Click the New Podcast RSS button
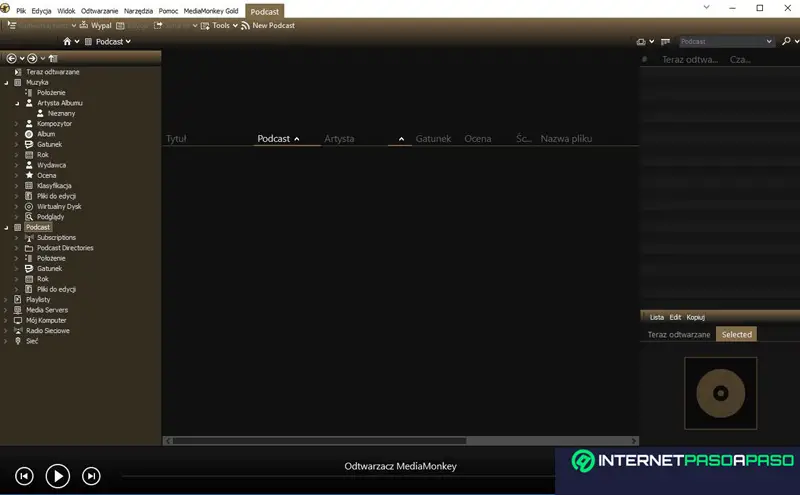 click(x=268, y=26)
